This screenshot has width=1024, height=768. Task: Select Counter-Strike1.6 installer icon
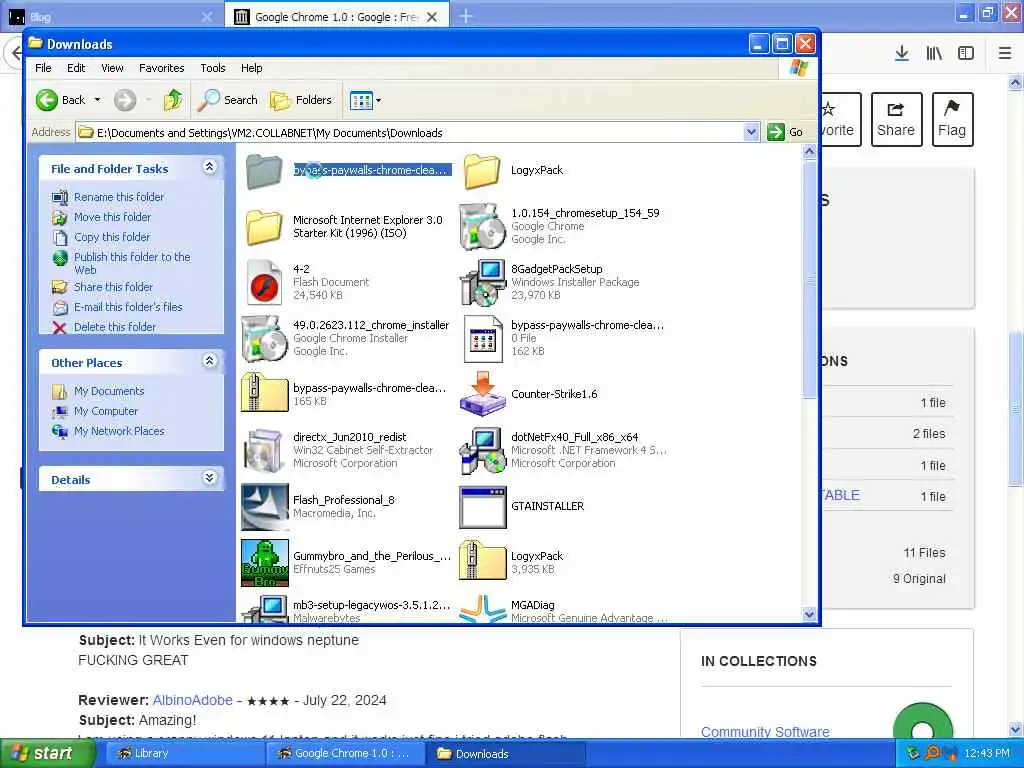(482, 394)
